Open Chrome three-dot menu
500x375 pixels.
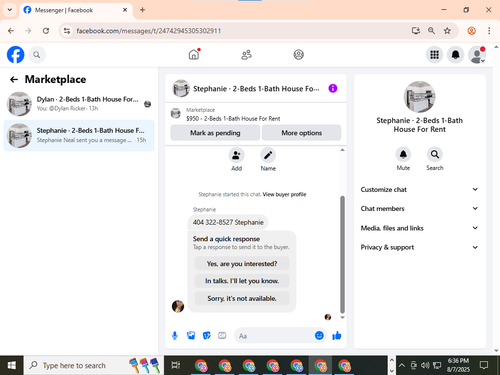[x=489, y=31]
